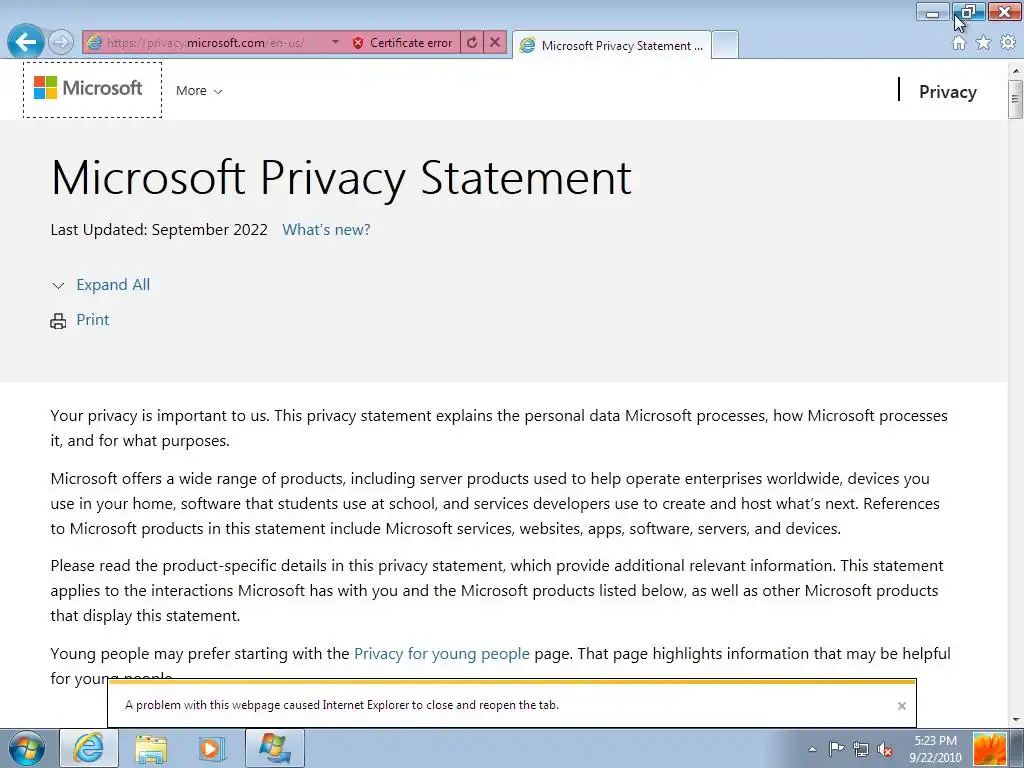This screenshot has height=768, width=1024.
Task: Click the scrollbar down arrow
Action: (x=1015, y=720)
